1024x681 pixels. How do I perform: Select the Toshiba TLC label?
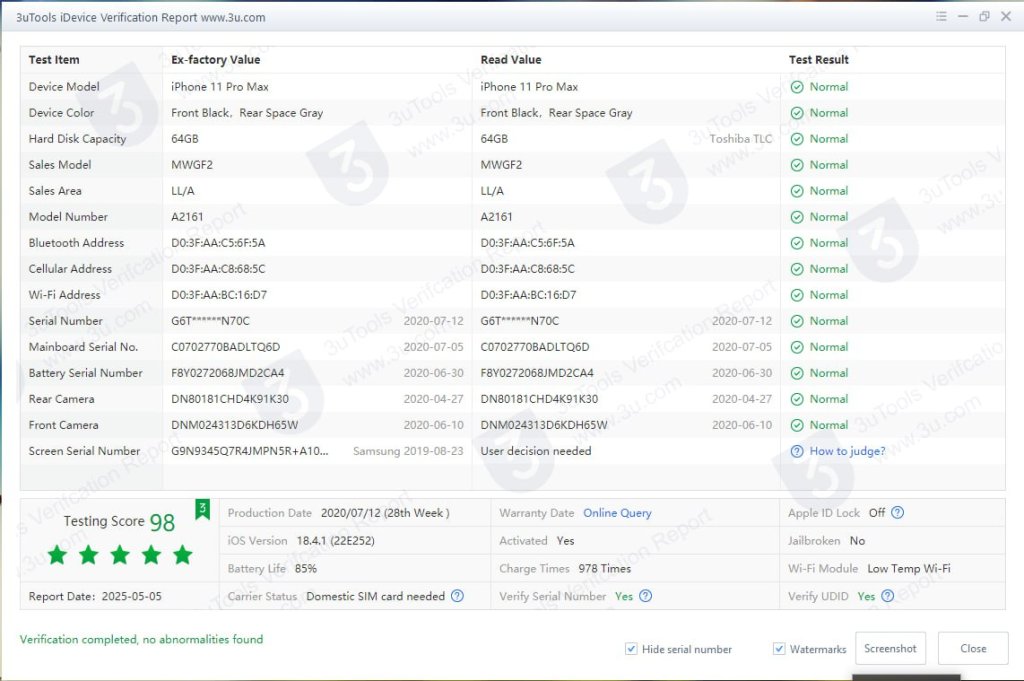pos(741,139)
